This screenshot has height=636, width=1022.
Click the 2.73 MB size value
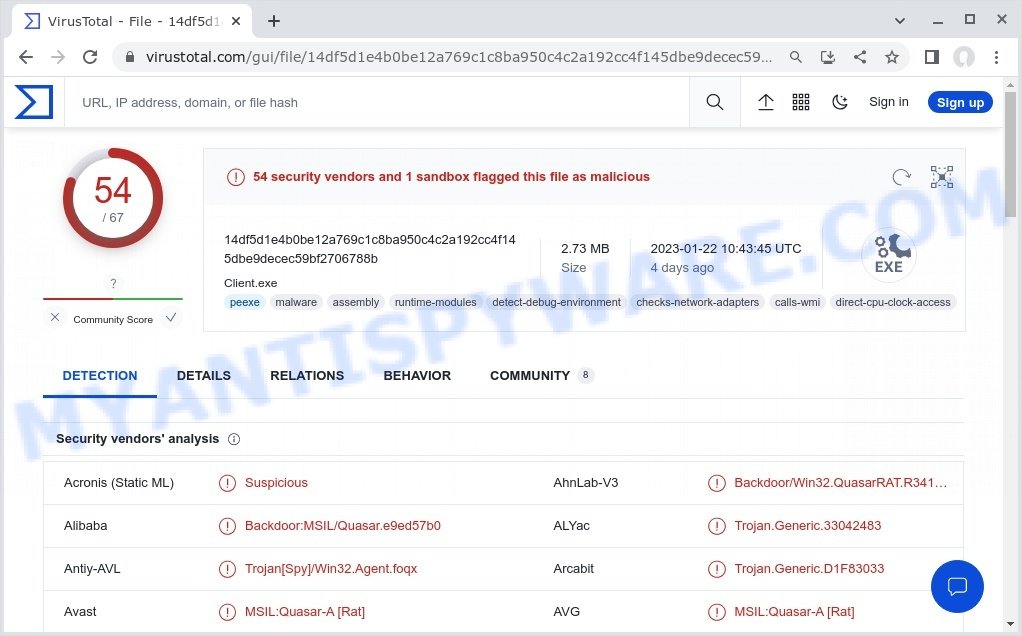(585, 249)
